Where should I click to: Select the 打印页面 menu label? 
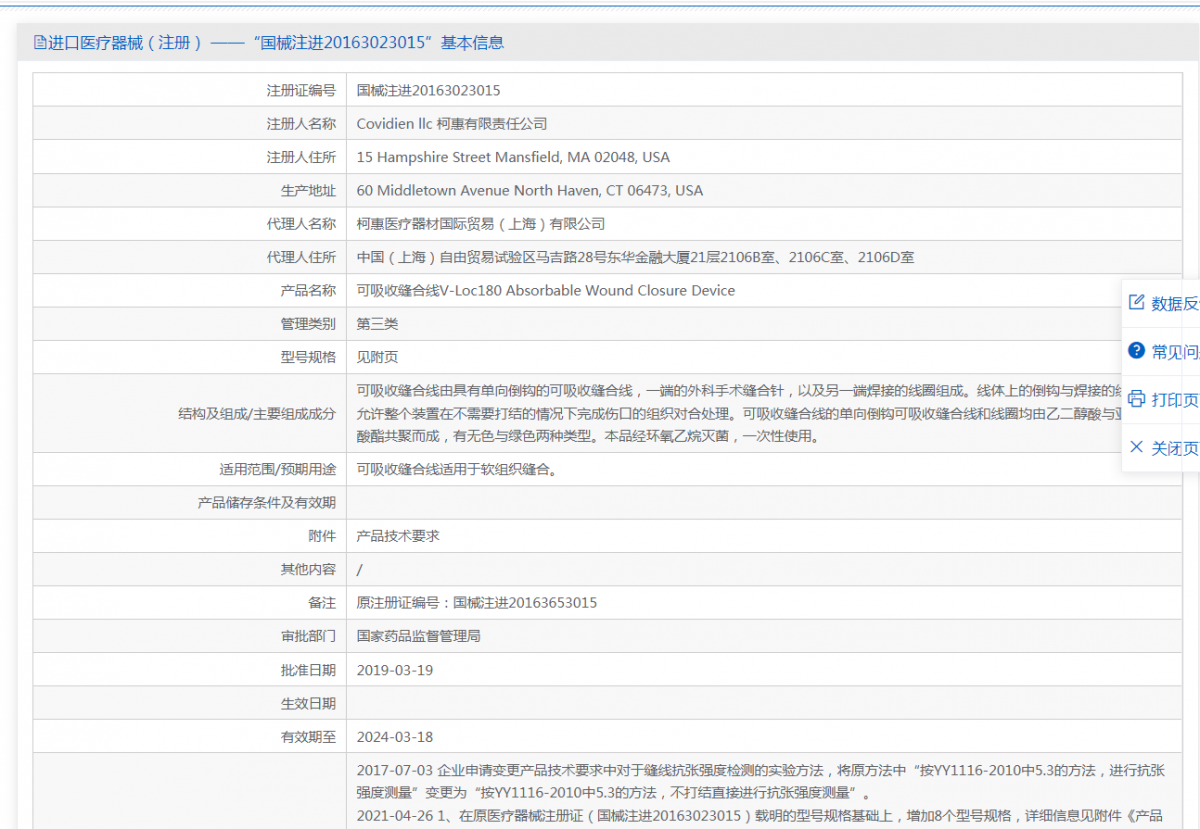[1175, 400]
